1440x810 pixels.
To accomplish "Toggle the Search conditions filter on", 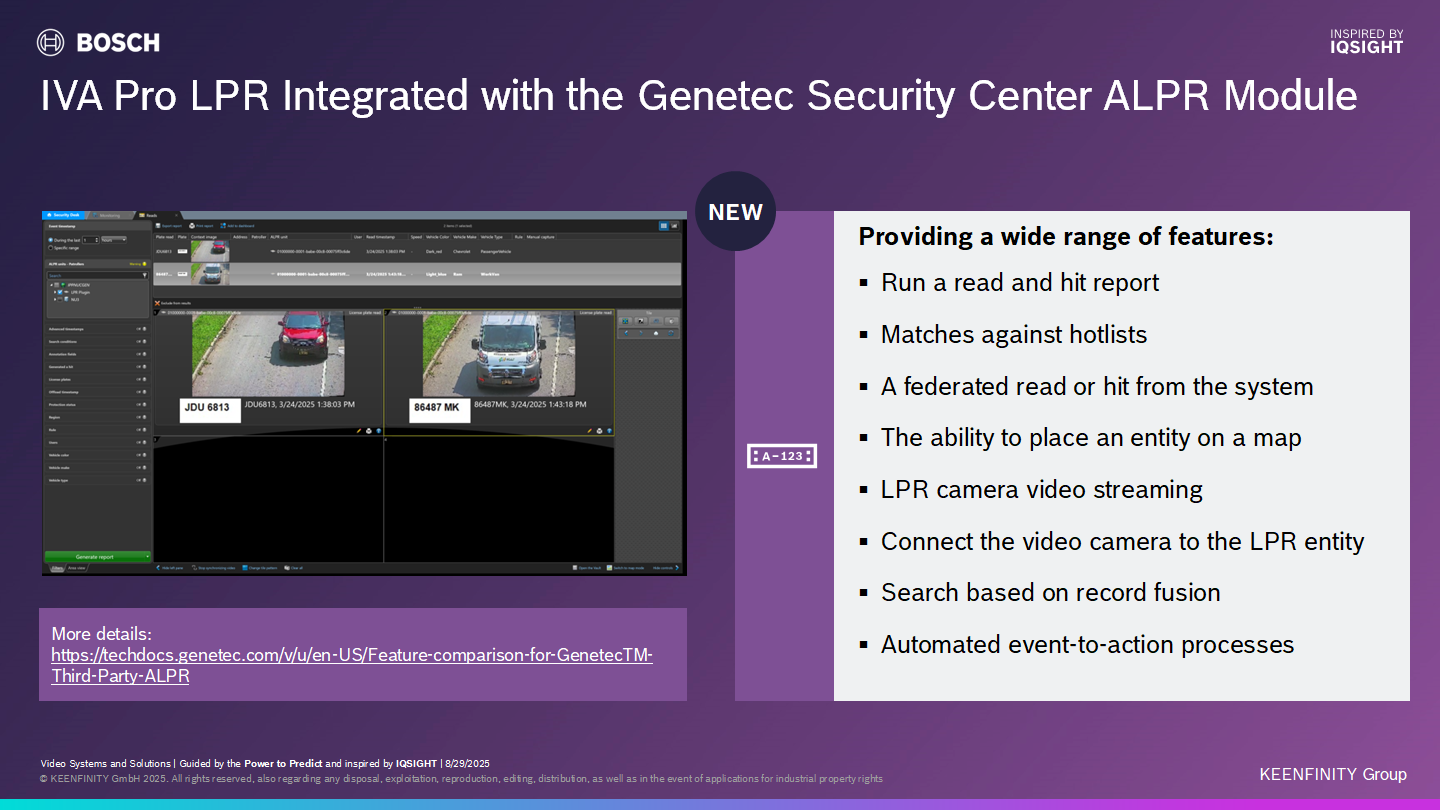I will pos(141,341).
